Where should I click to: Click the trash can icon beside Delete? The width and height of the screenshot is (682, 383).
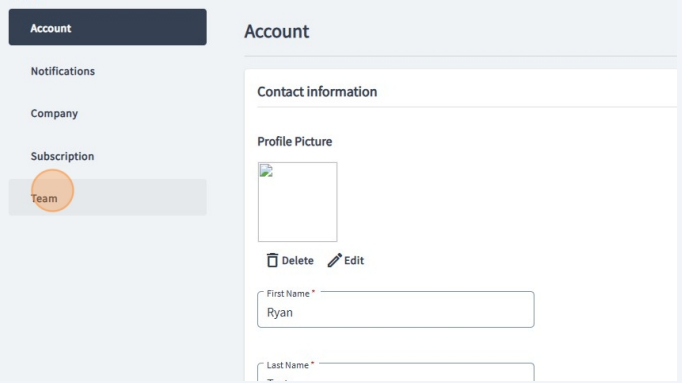pyautogui.click(x=272, y=260)
